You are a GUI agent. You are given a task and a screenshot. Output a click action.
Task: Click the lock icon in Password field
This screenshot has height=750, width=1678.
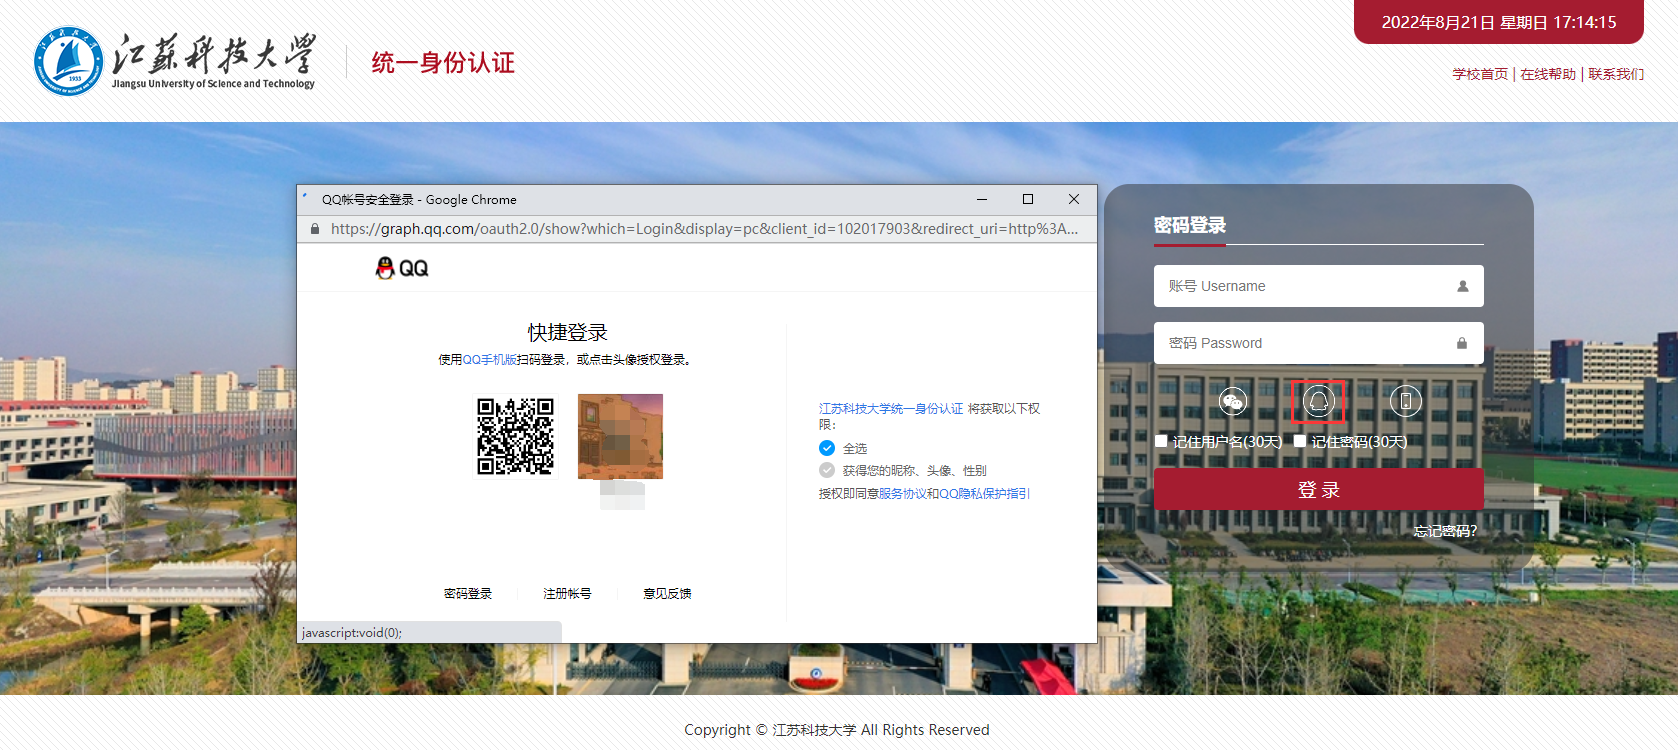[x=1462, y=343]
